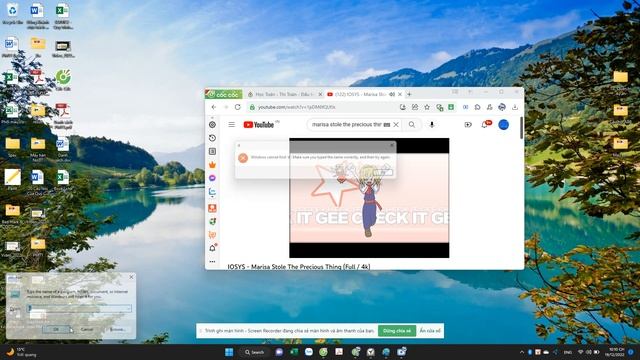Image resolution: width=640 pixels, height=360 pixels.
Task: Click OK in the Run dialog
Action: point(56,329)
